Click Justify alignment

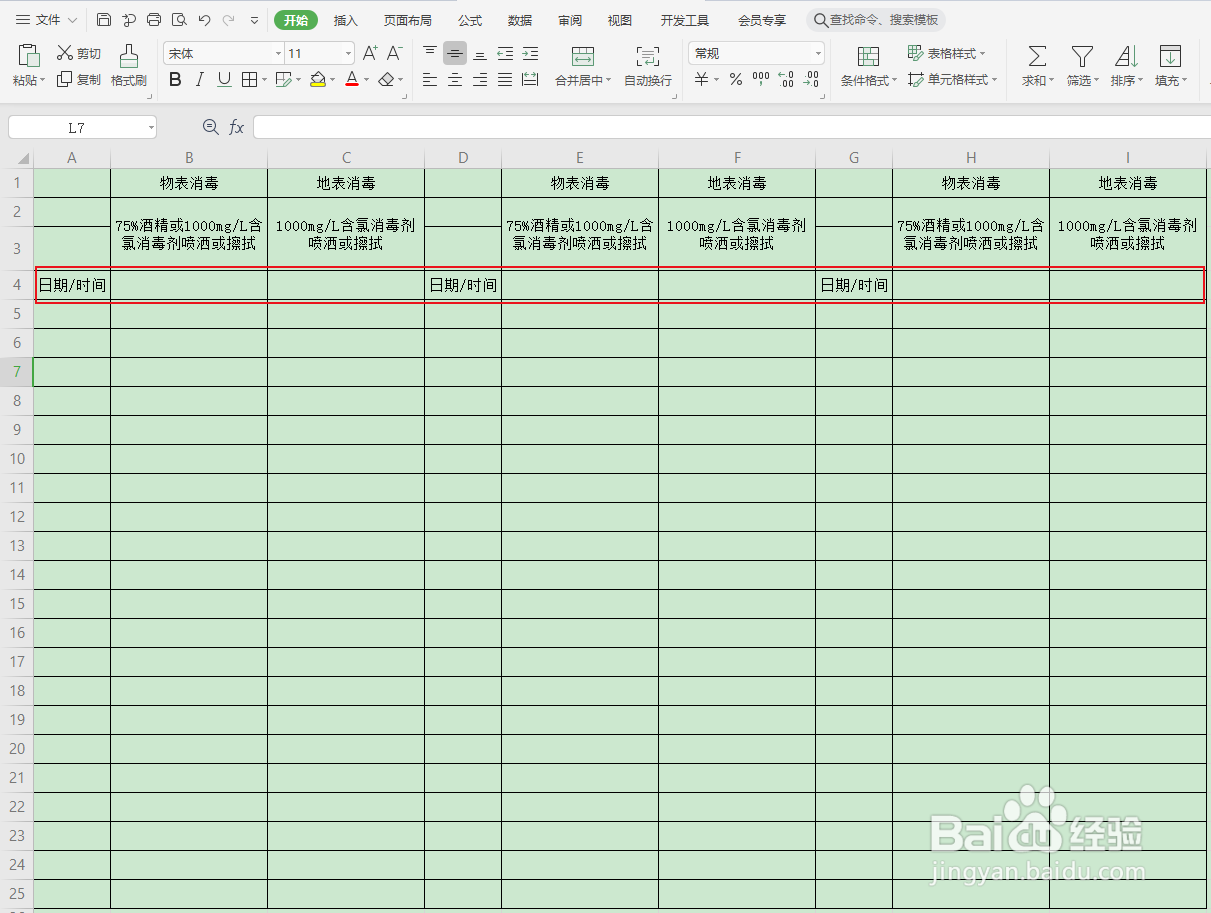click(x=505, y=80)
